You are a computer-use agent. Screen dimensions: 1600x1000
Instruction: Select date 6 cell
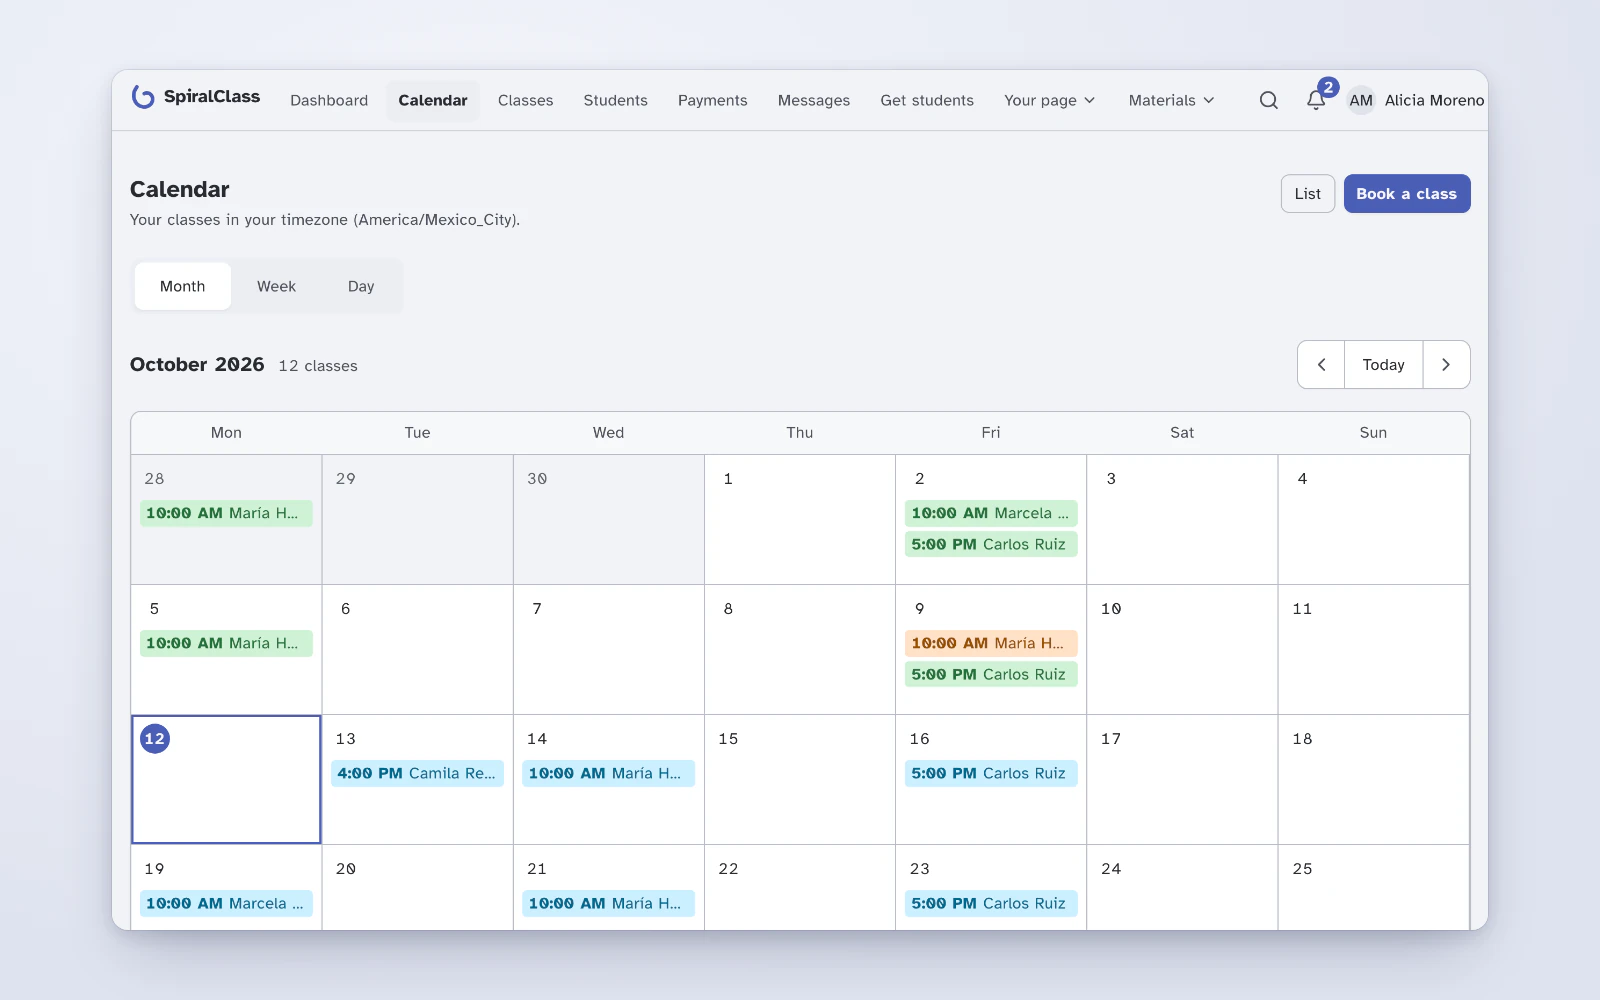[x=417, y=649]
